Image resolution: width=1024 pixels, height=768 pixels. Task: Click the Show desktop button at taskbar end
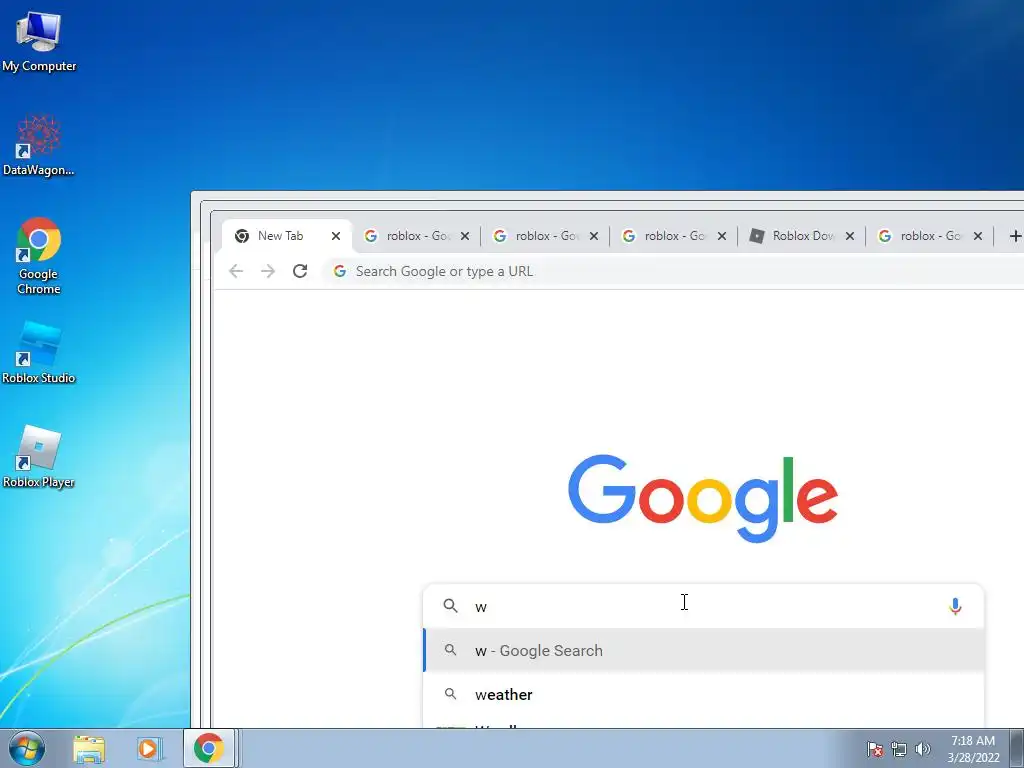click(x=1017, y=748)
